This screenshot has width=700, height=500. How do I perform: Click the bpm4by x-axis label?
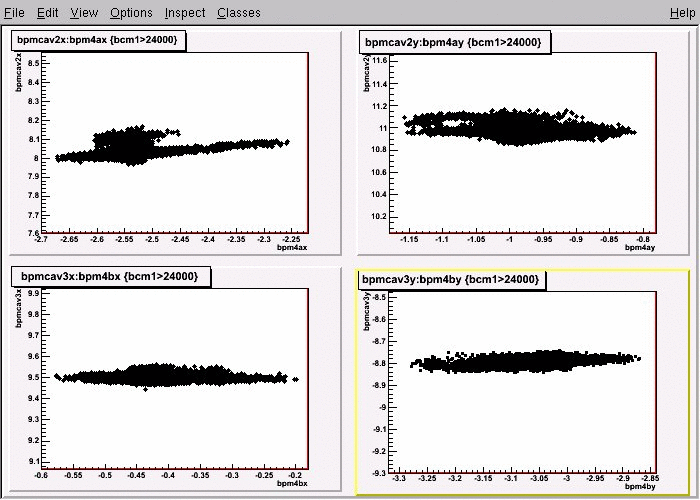pos(640,487)
